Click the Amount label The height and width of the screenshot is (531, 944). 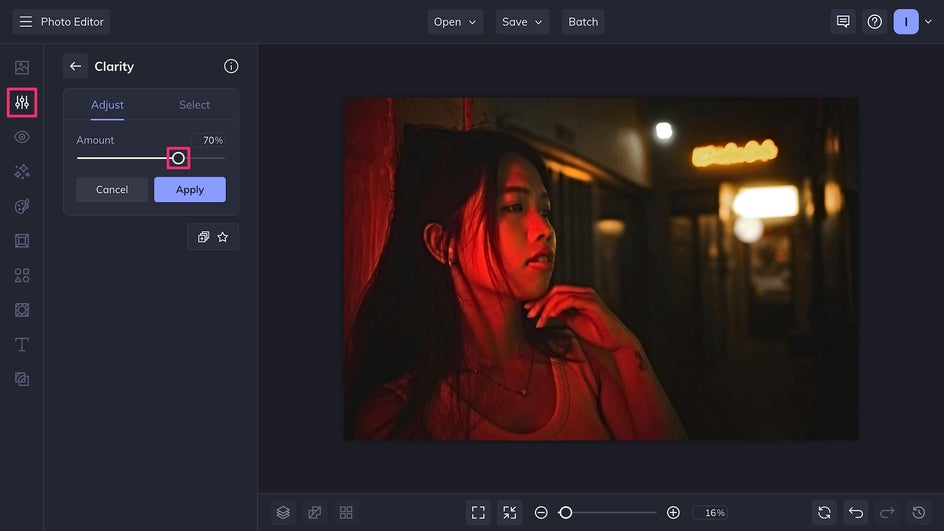pos(95,140)
